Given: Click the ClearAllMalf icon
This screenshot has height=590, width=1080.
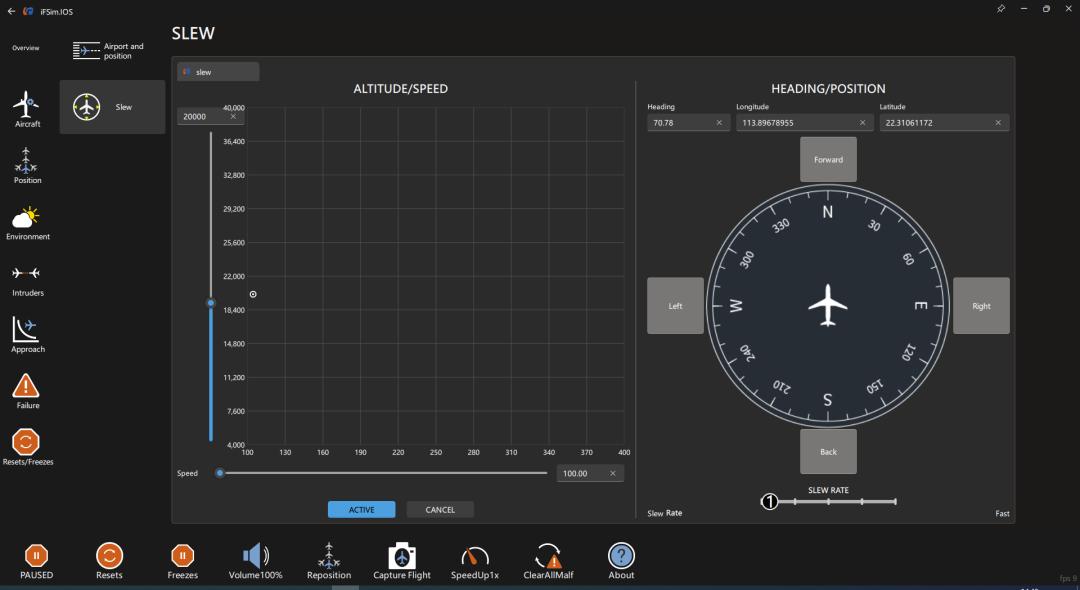Looking at the screenshot, I should coord(547,557).
